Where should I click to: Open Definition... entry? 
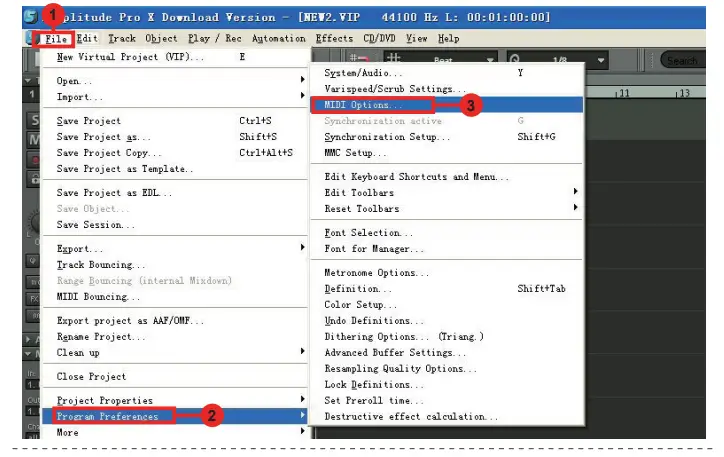pos(447,289)
